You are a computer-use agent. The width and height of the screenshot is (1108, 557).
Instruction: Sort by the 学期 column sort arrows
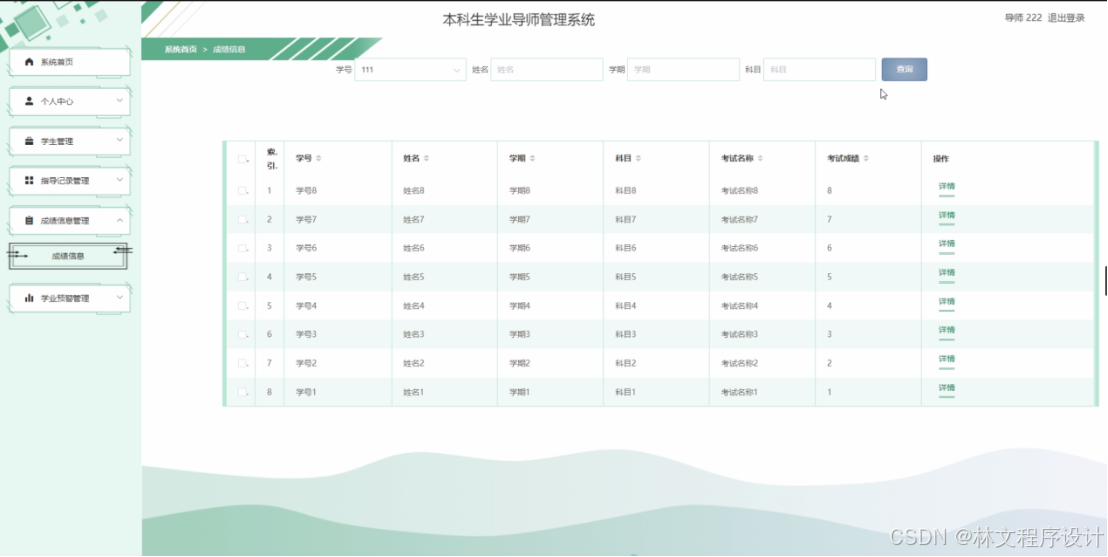click(532, 158)
